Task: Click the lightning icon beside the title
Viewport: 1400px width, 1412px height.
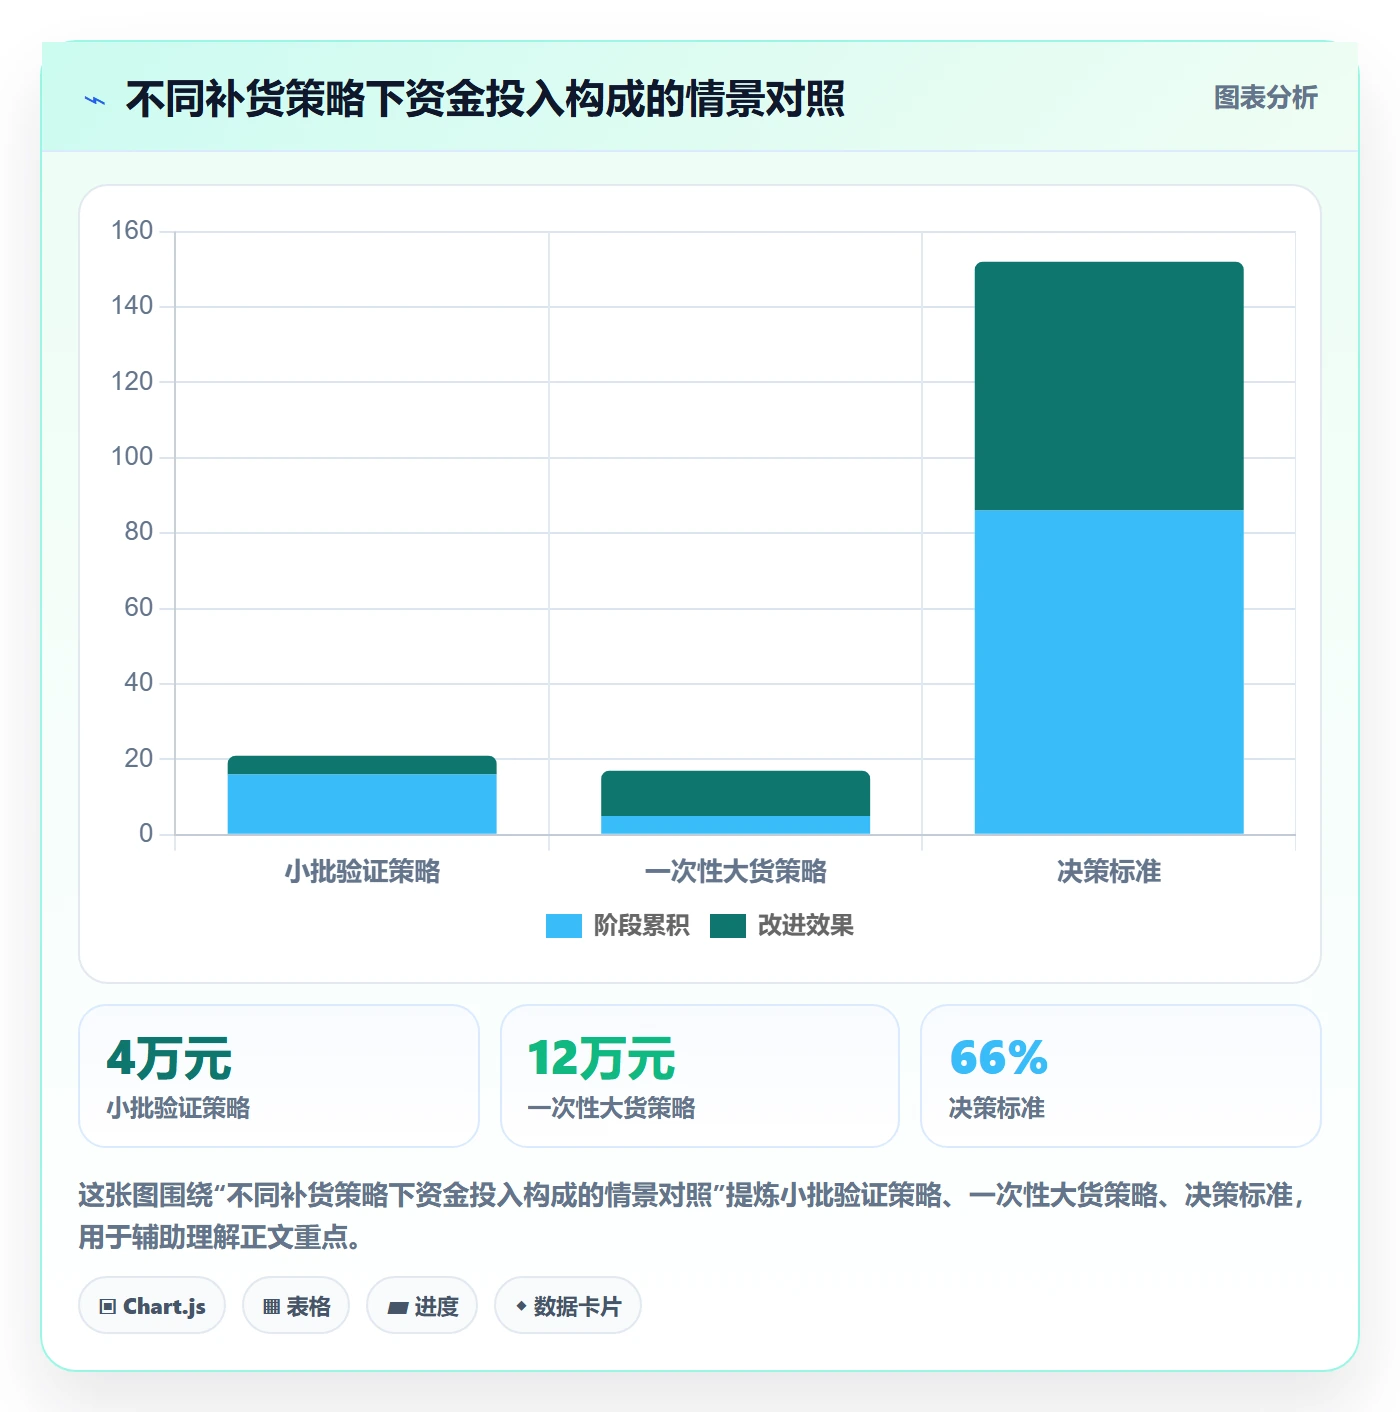Action: tap(95, 100)
